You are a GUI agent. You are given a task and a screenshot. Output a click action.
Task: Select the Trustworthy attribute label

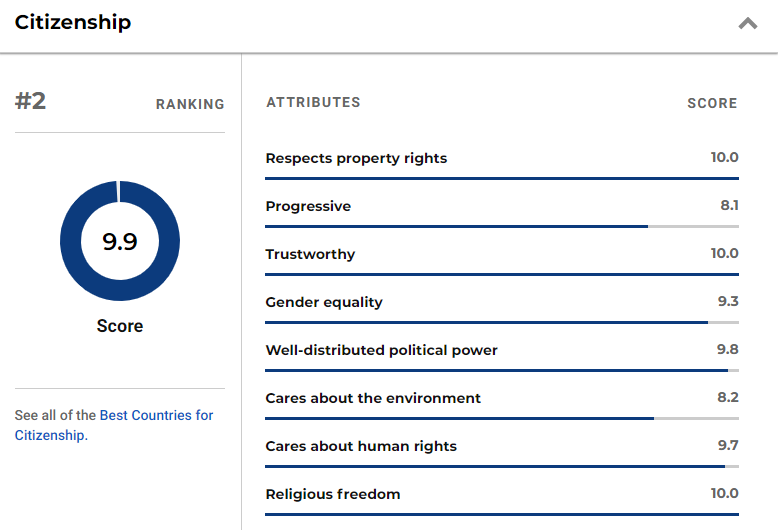click(x=310, y=254)
